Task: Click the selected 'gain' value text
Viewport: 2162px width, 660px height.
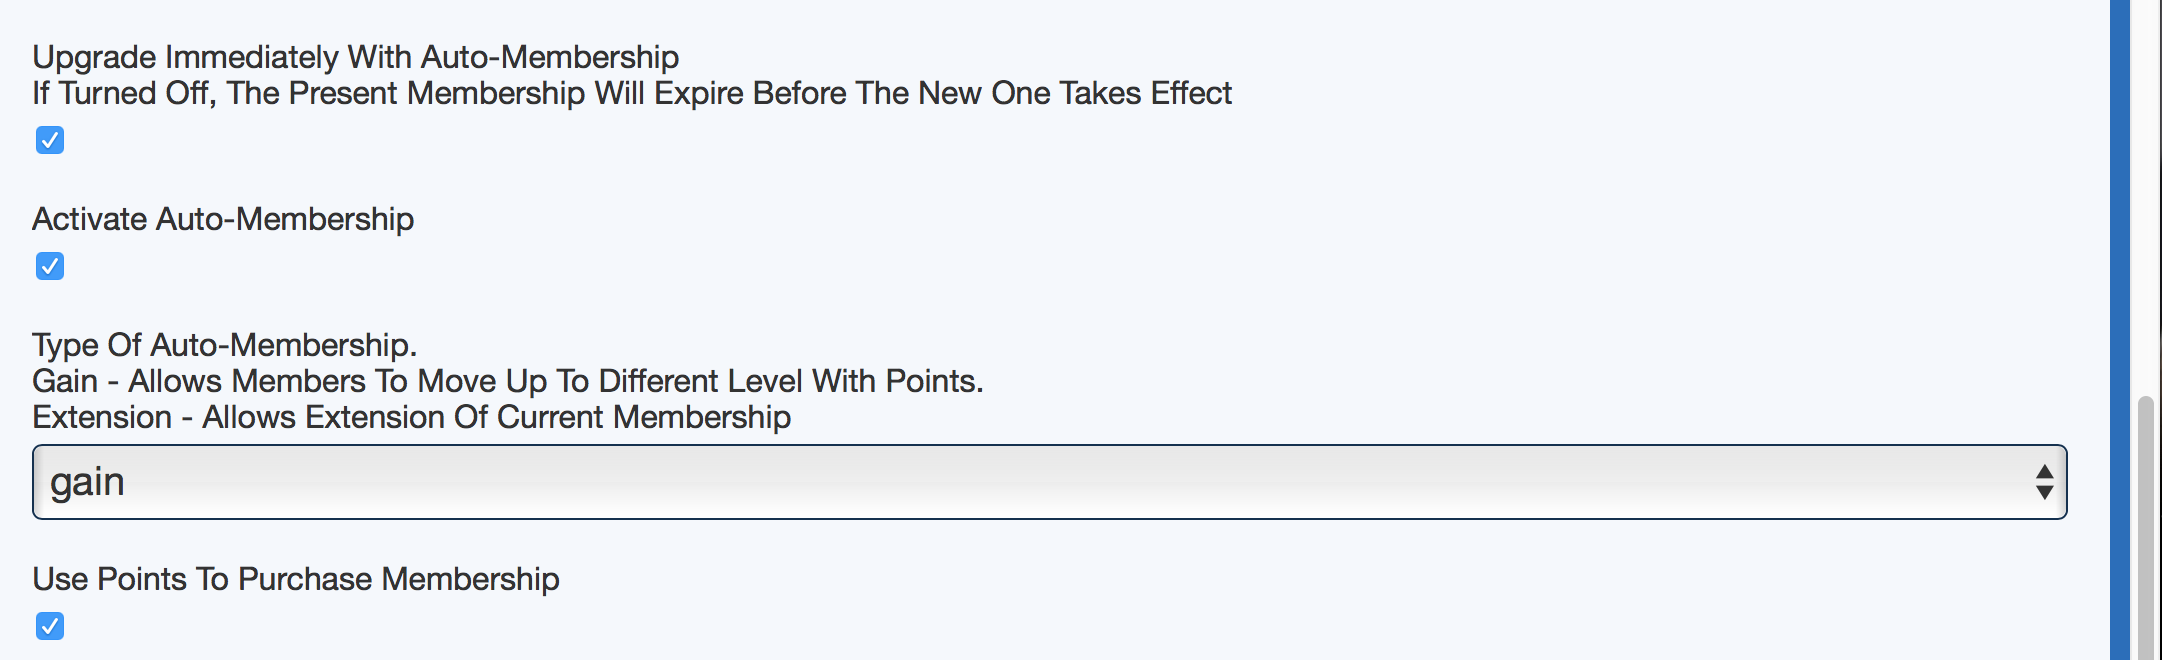Action: tap(88, 482)
